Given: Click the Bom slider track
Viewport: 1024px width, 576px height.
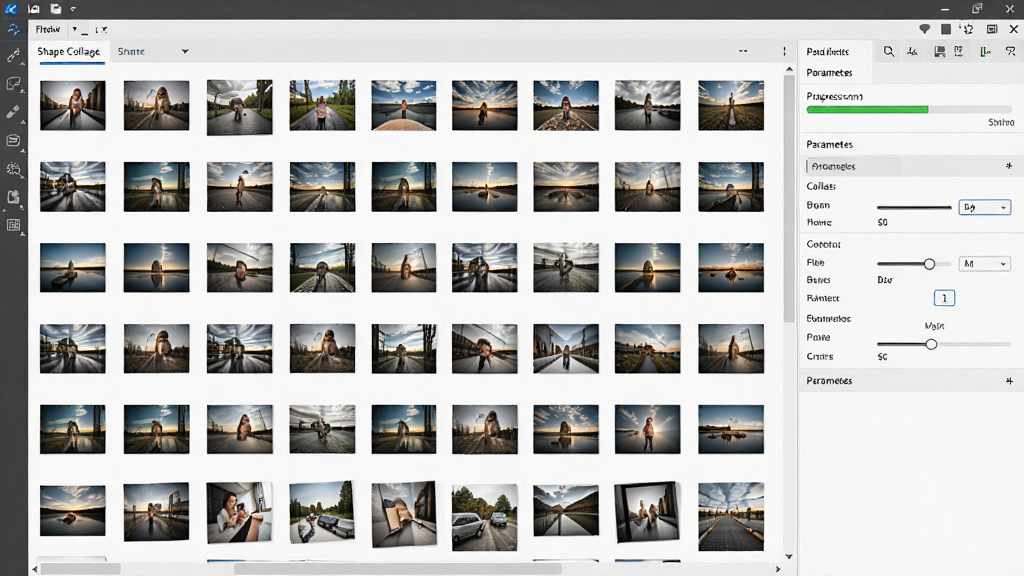Looking at the screenshot, I should 914,208.
